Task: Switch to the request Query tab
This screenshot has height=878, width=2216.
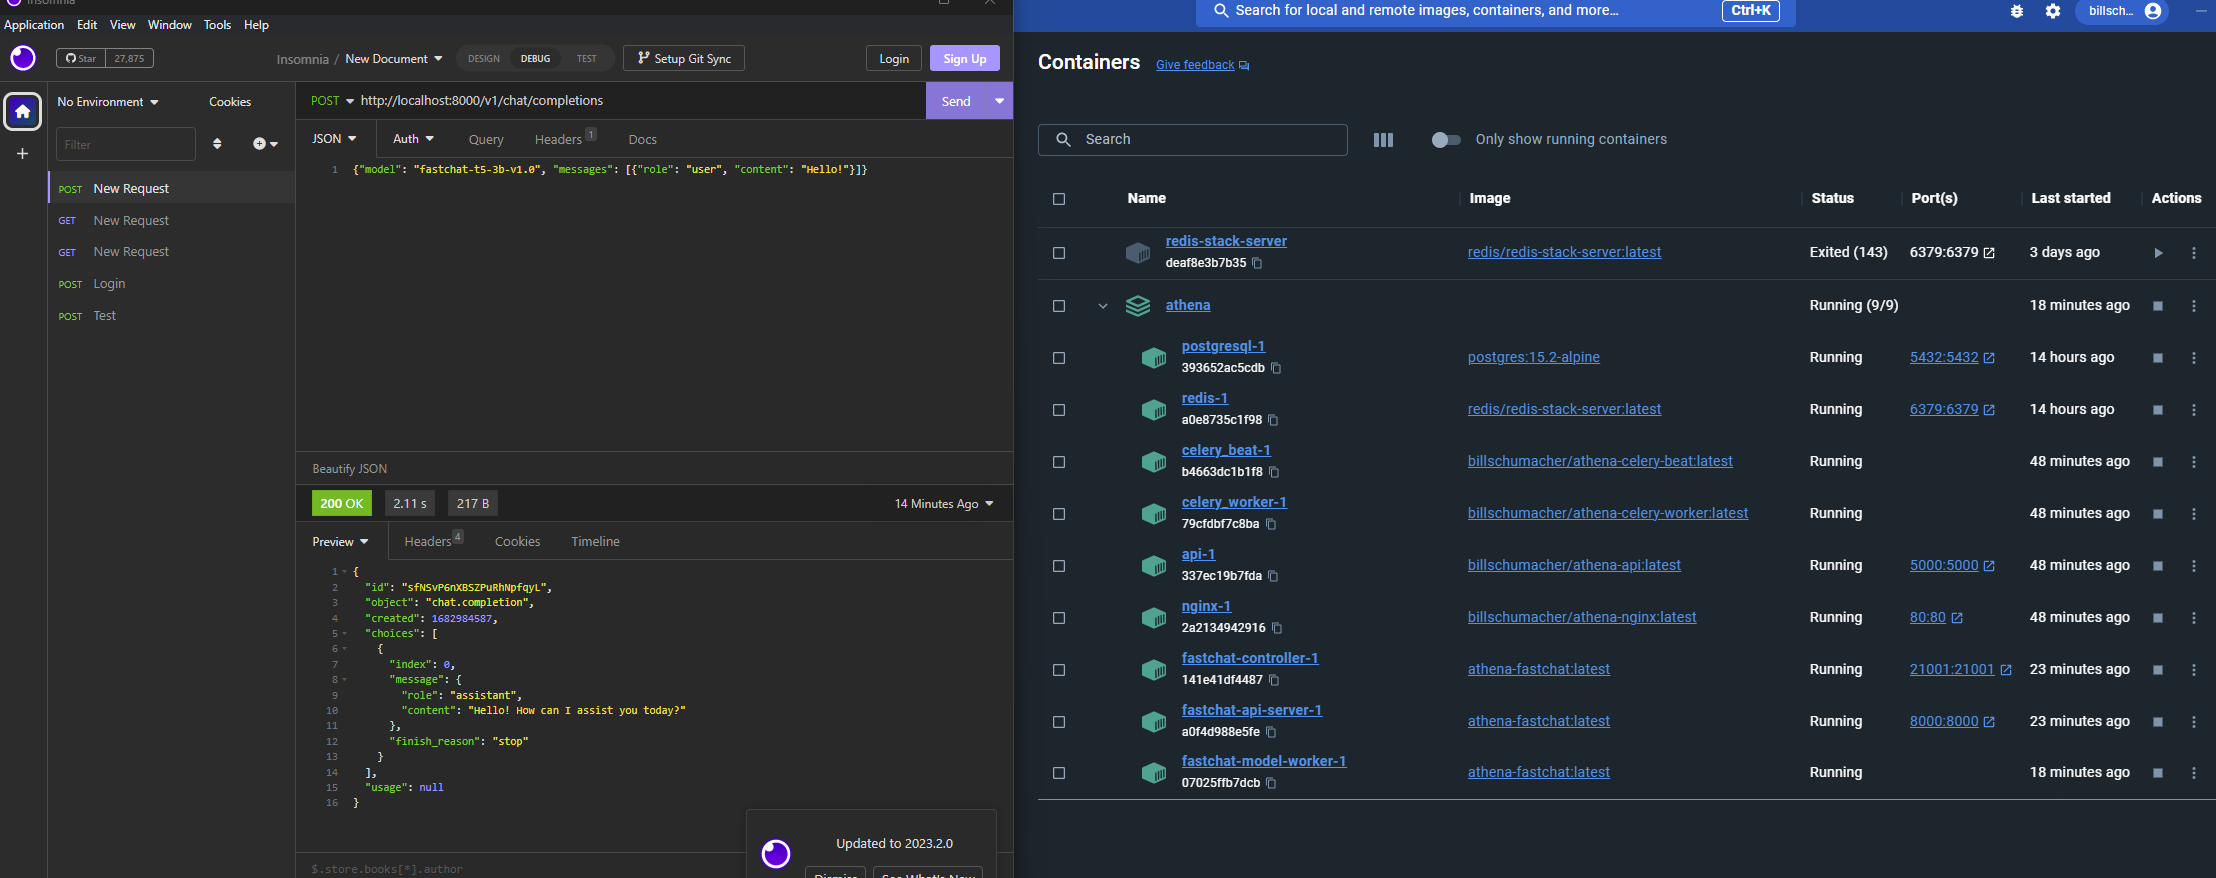Action: (x=486, y=140)
